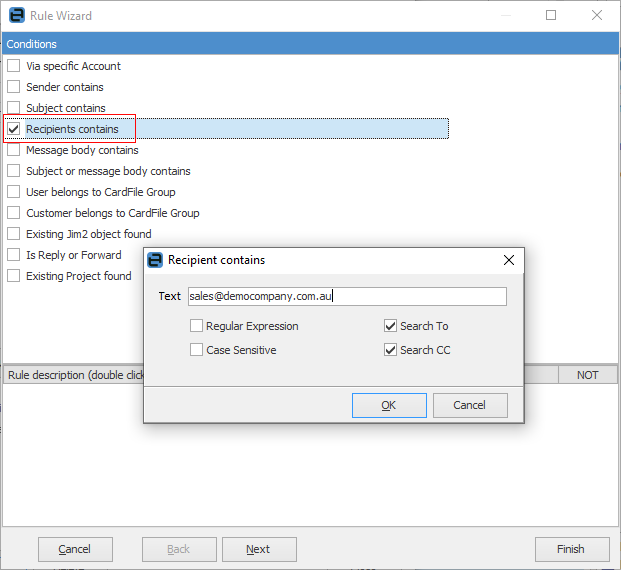
Task: Uncheck the Search To option
Action: (x=391, y=326)
